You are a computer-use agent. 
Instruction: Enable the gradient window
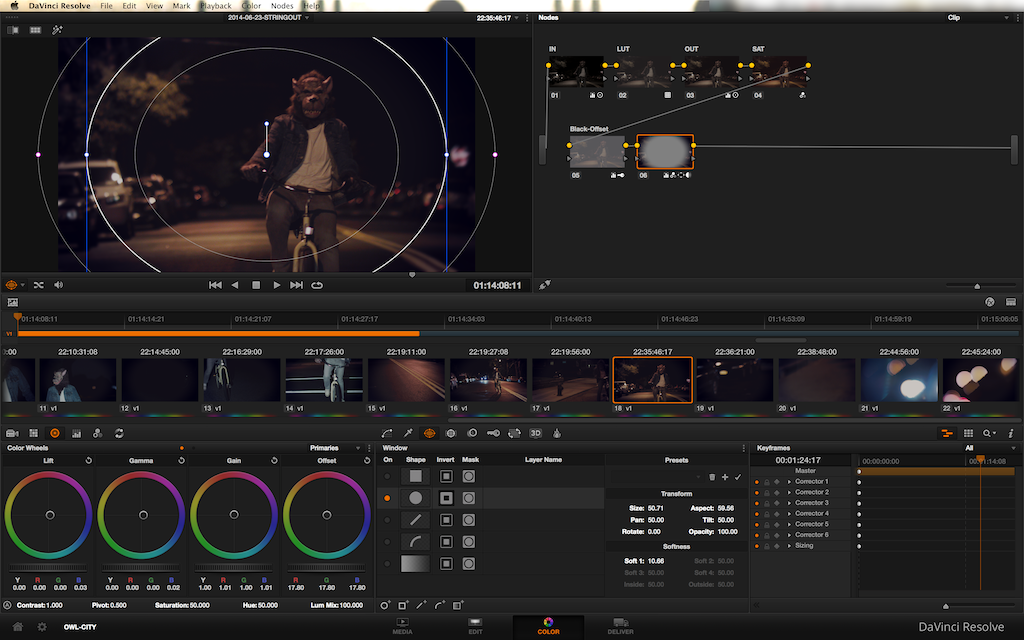[387, 564]
